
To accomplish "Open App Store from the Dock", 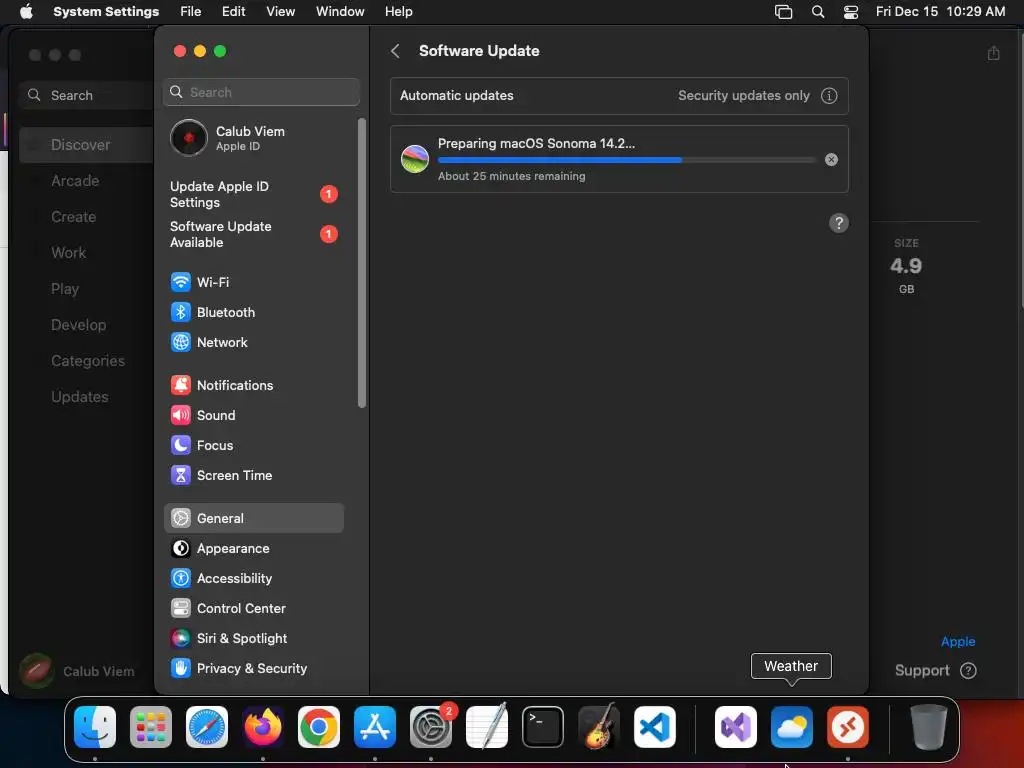I will [375, 727].
